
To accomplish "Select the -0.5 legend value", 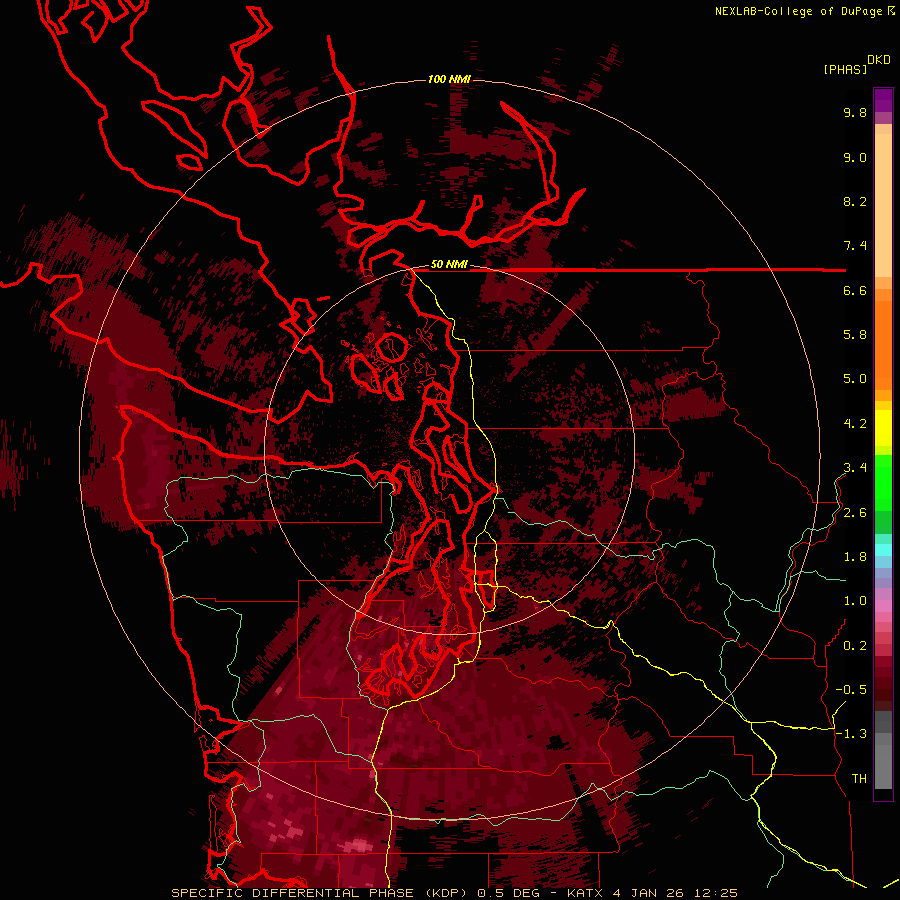I will [x=851, y=690].
